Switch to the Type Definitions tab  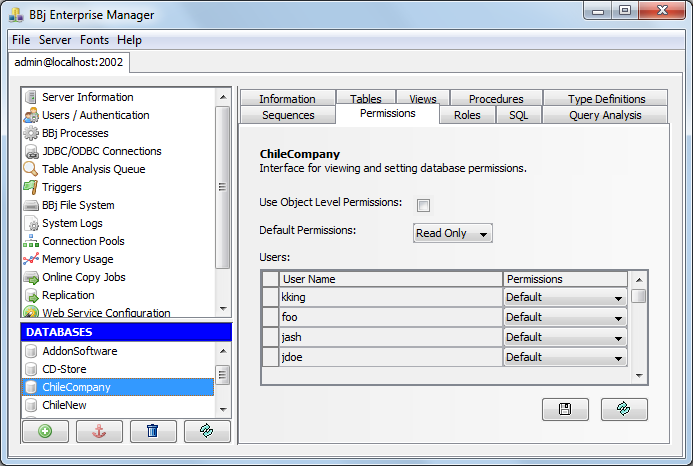[x=606, y=98]
